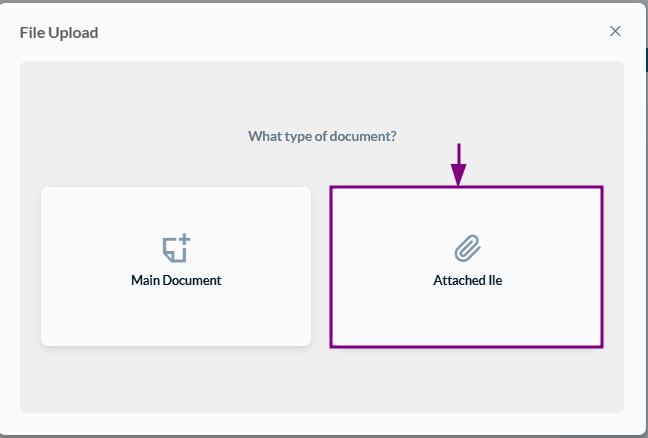Click the purple arrow annotation
The width and height of the screenshot is (648, 438).
pyautogui.click(x=459, y=164)
